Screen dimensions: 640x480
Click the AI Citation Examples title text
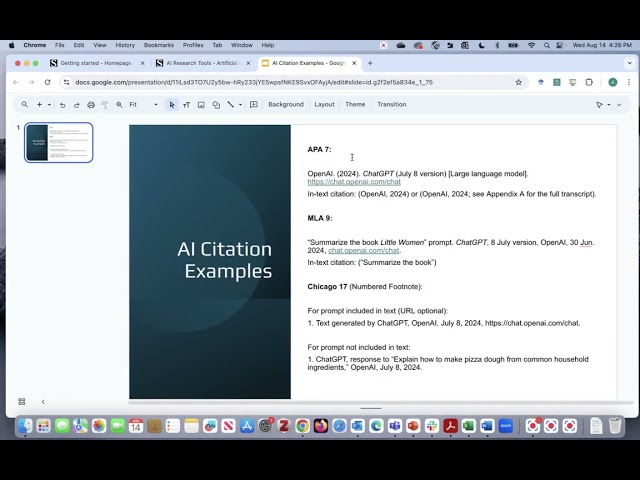coord(225,260)
